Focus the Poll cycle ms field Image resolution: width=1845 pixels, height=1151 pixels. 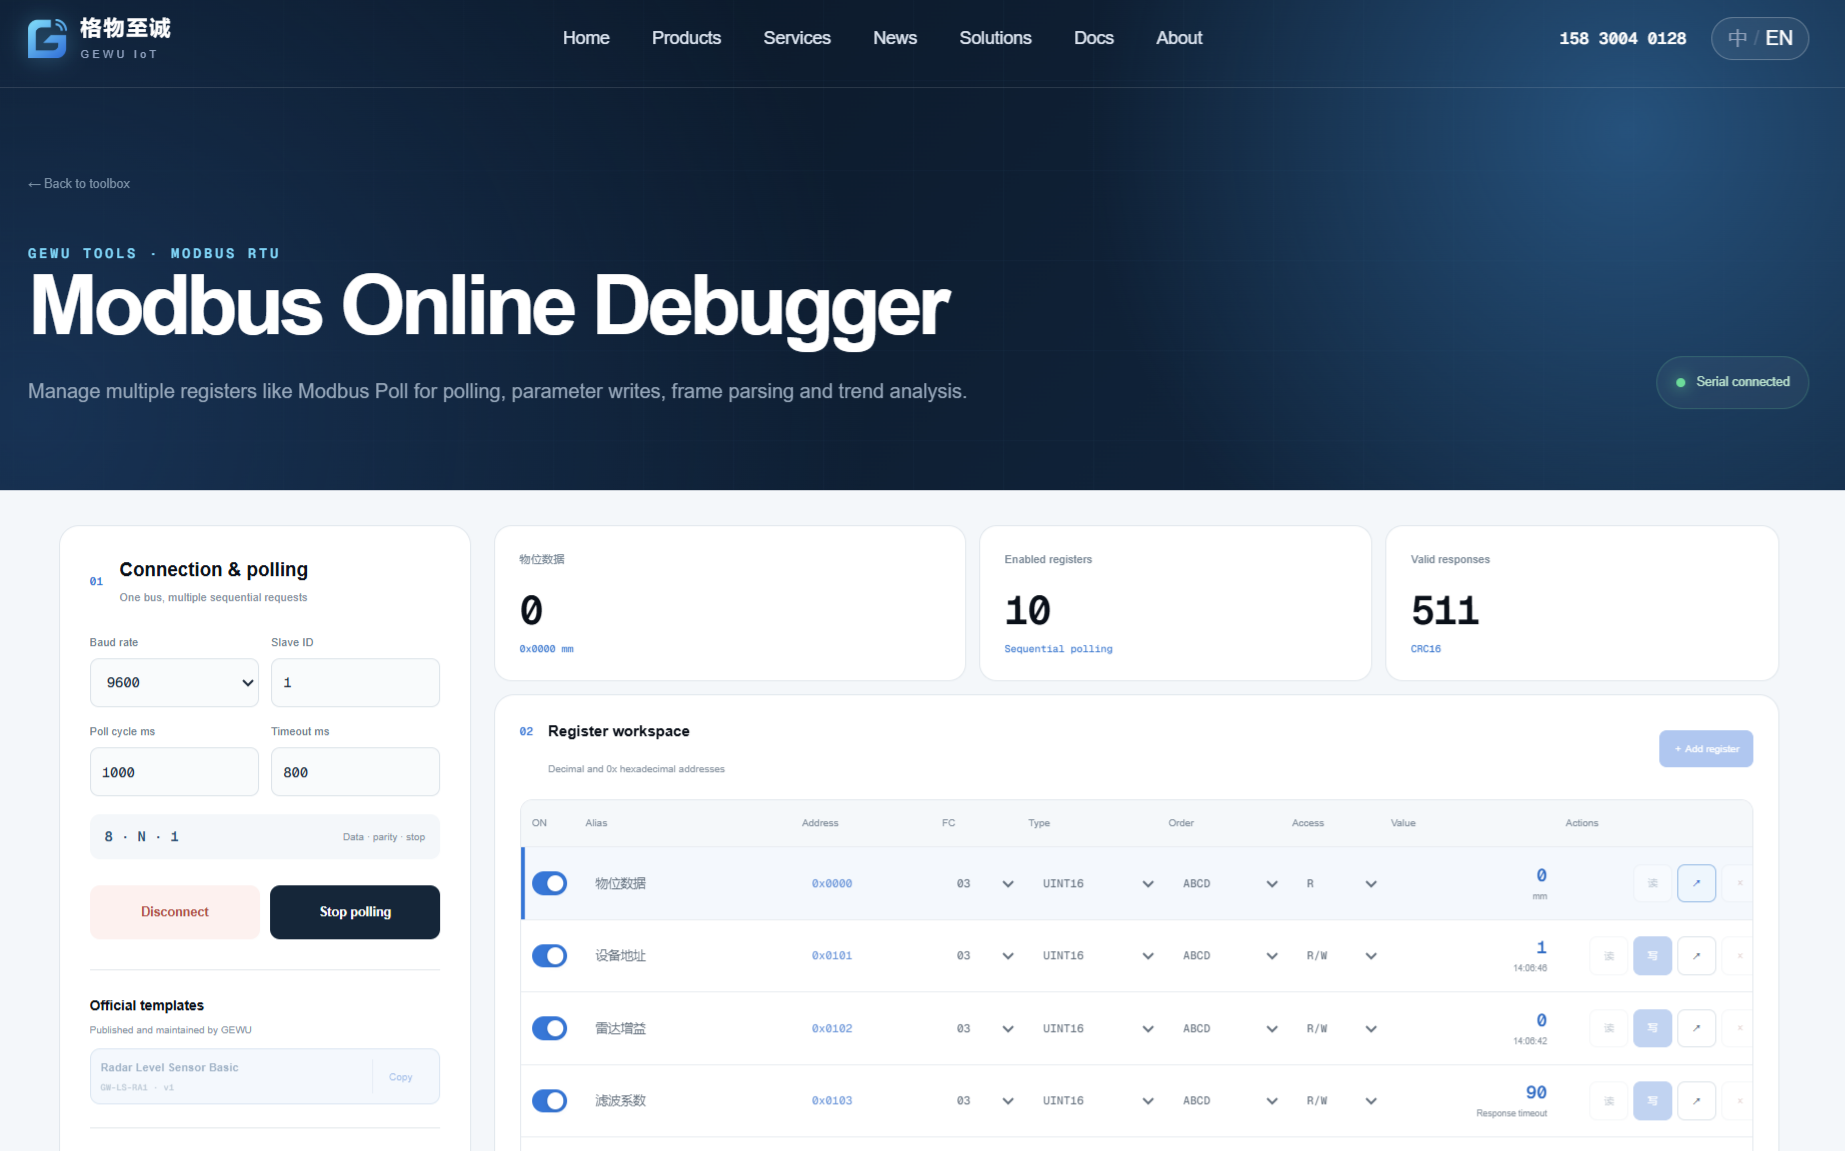(x=174, y=772)
